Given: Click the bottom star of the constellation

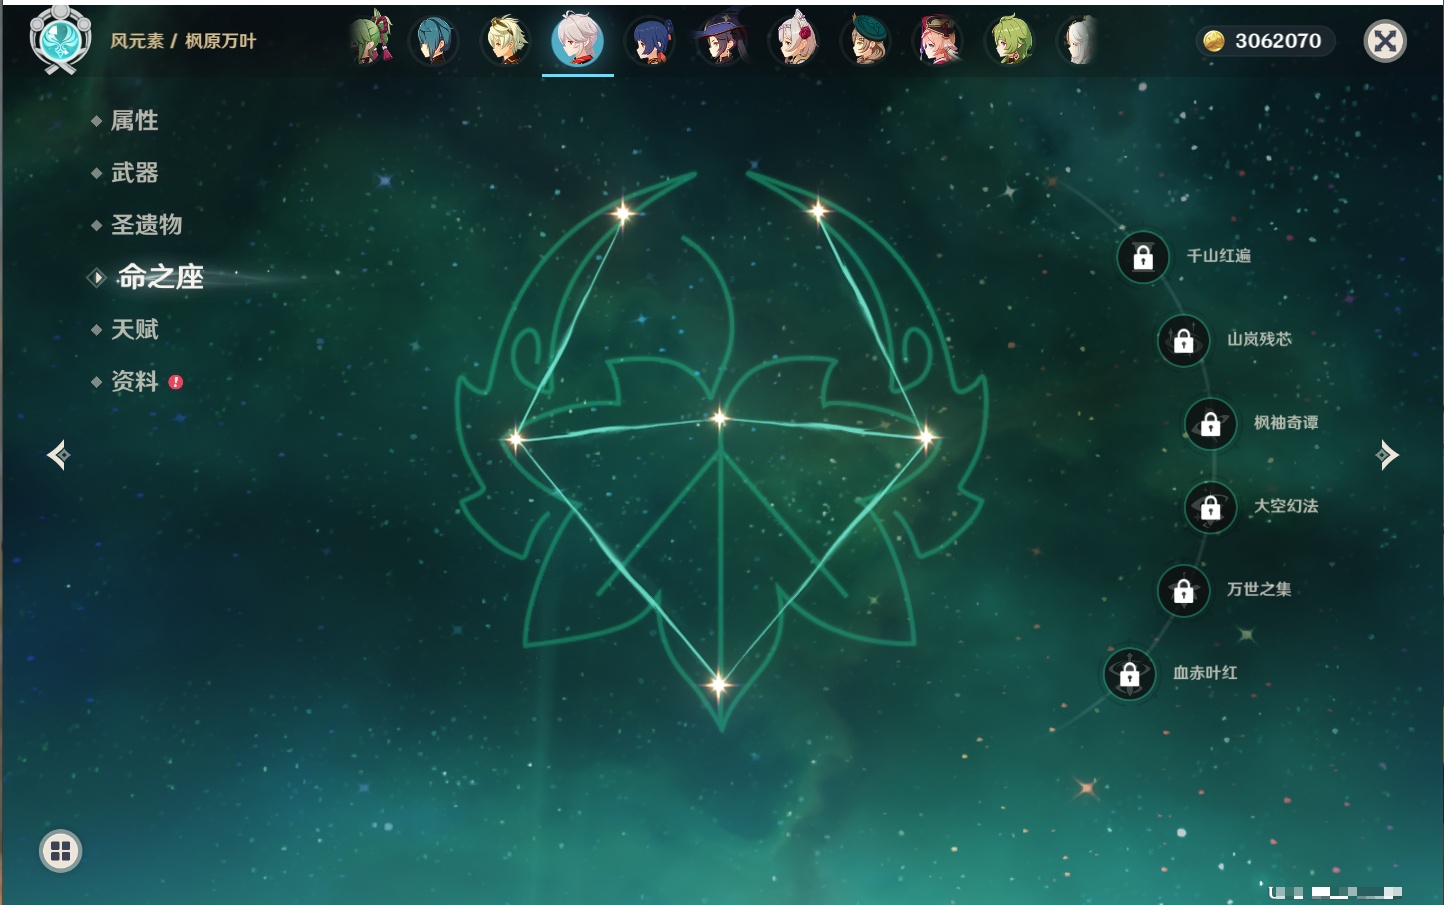Looking at the screenshot, I should coord(718,685).
